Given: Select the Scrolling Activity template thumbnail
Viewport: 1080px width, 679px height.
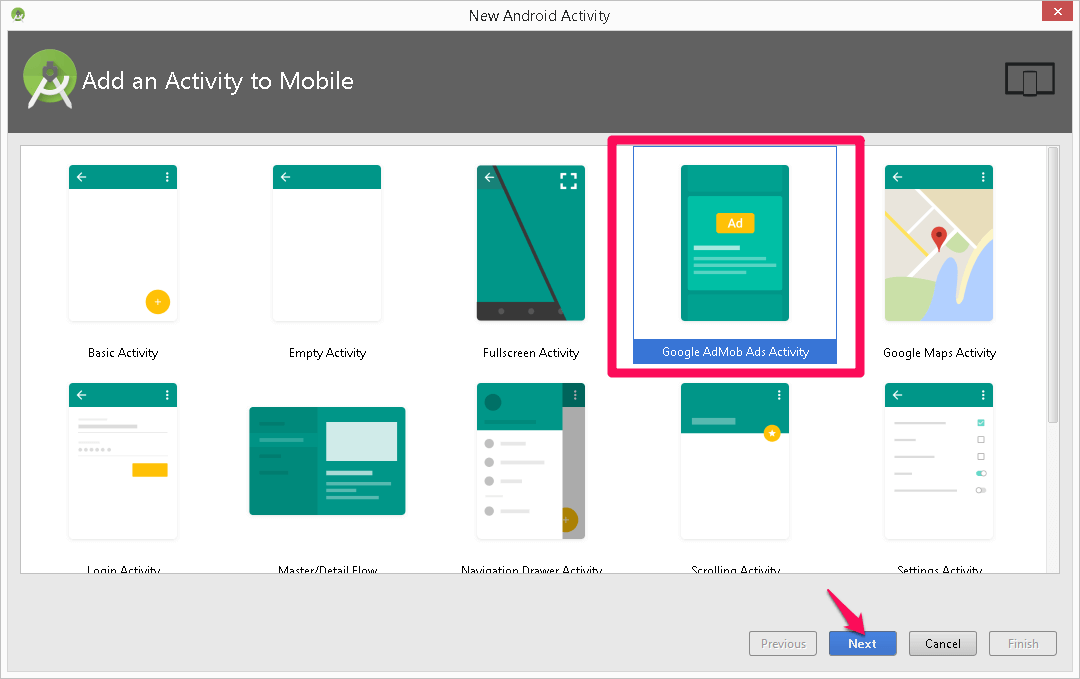Looking at the screenshot, I should click(735, 461).
